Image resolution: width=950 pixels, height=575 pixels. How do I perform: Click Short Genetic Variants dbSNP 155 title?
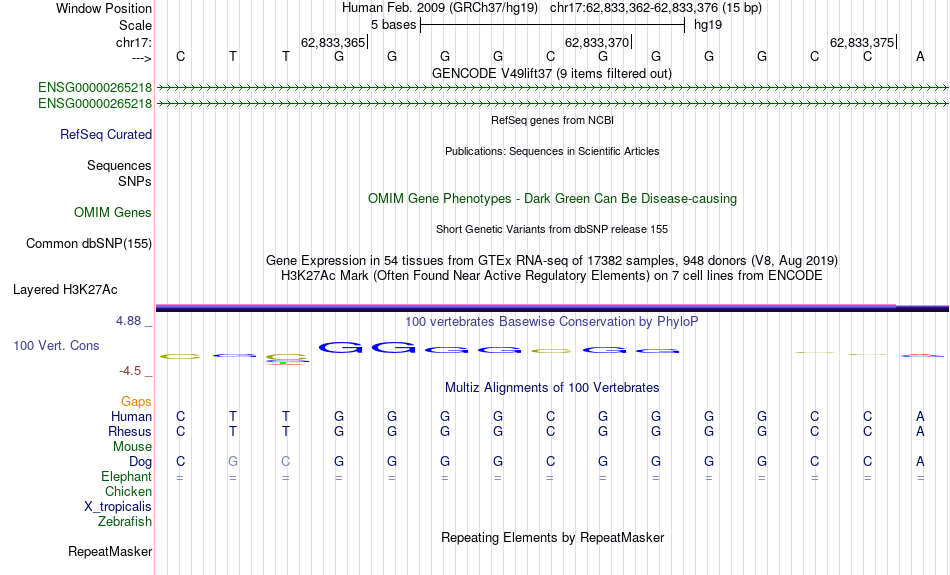click(552, 229)
